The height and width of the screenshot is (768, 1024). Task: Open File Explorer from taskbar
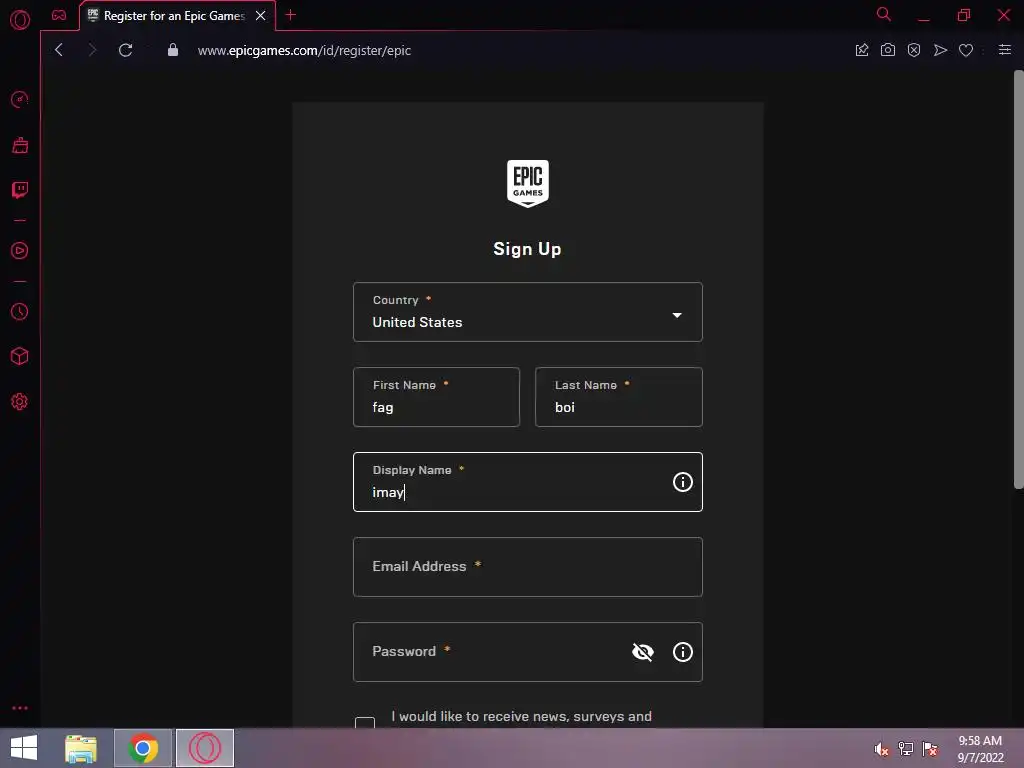coord(81,748)
